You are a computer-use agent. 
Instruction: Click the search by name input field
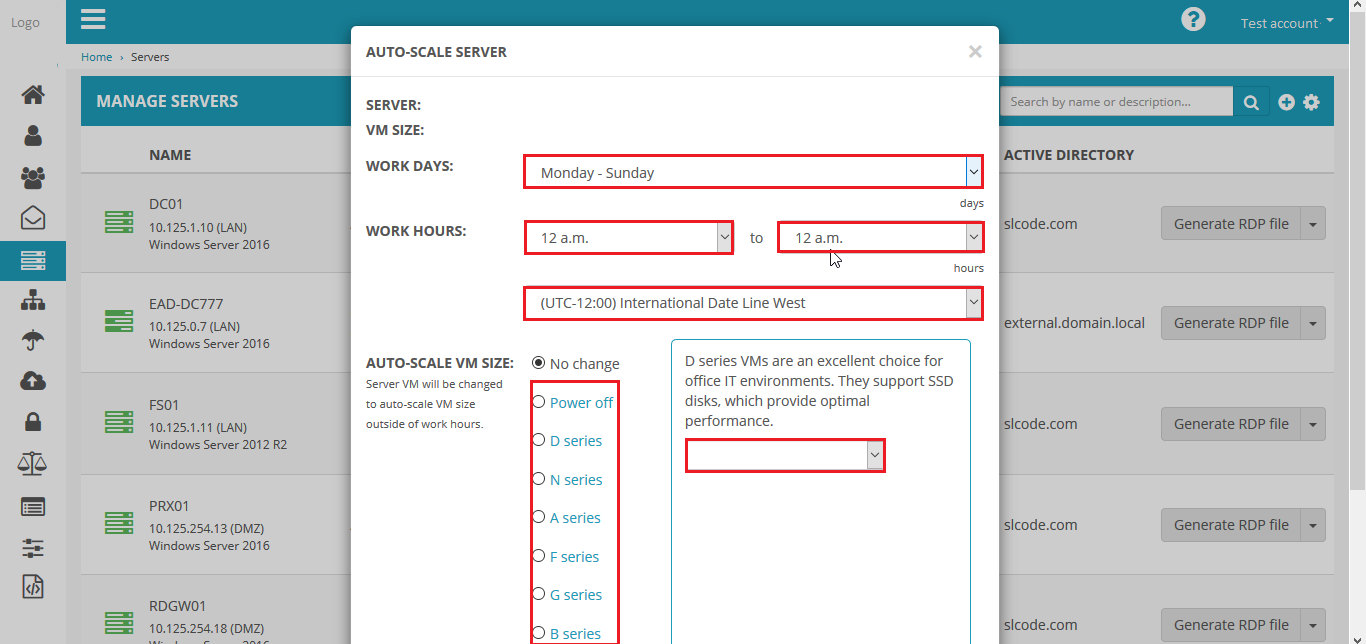[x=1116, y=102]
